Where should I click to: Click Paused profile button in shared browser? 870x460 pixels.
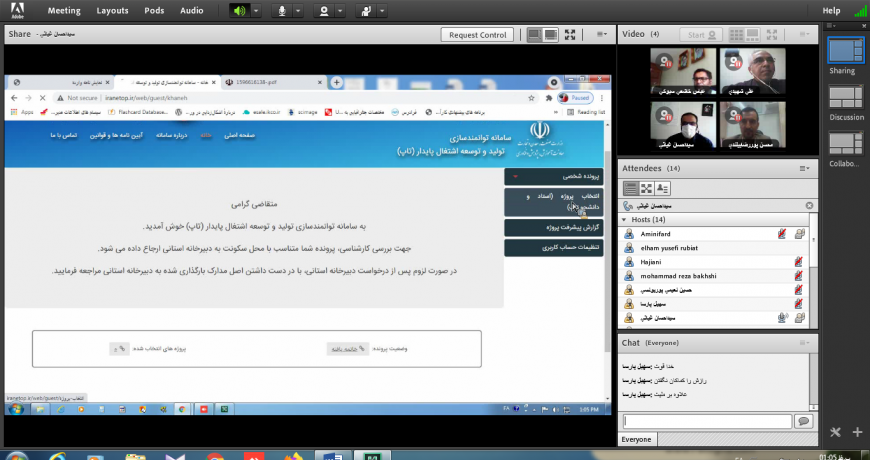click(x=575, y=98)
